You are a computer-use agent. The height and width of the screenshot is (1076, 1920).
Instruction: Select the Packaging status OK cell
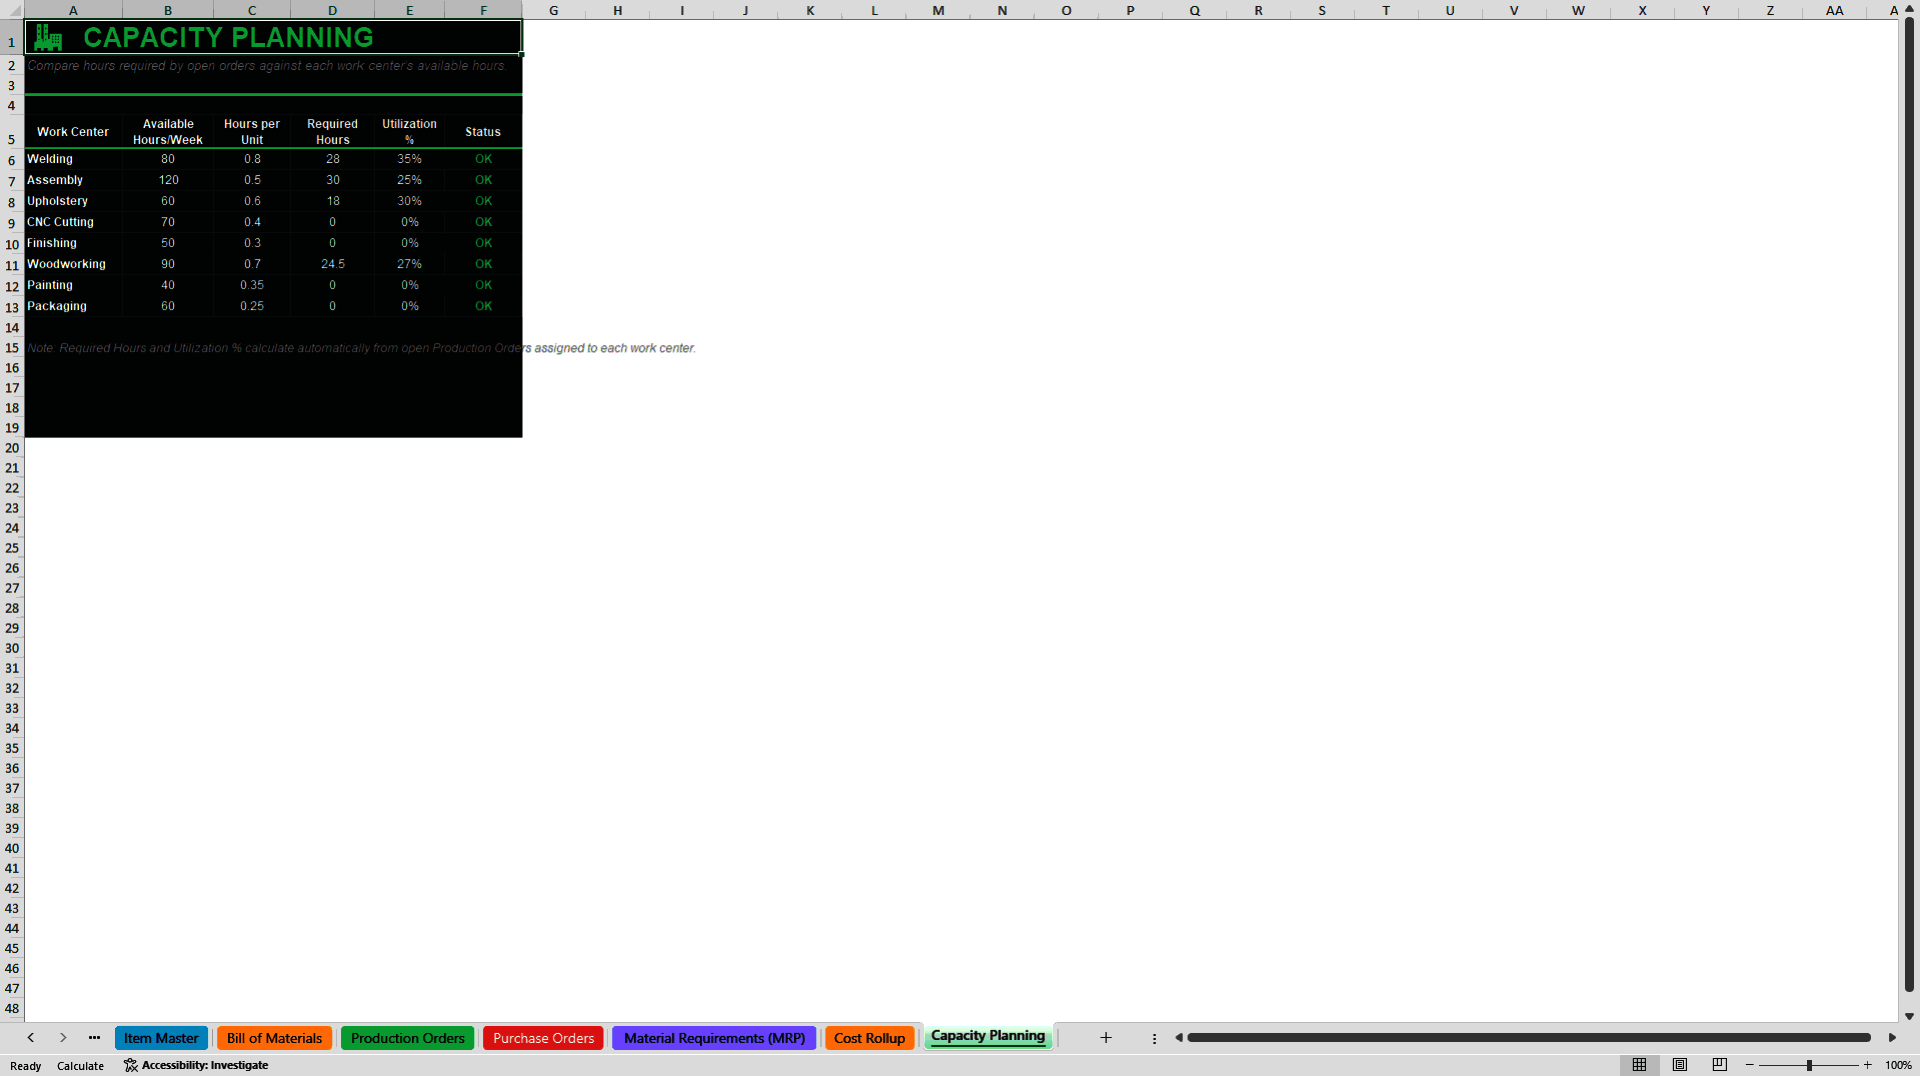point(483,306)
